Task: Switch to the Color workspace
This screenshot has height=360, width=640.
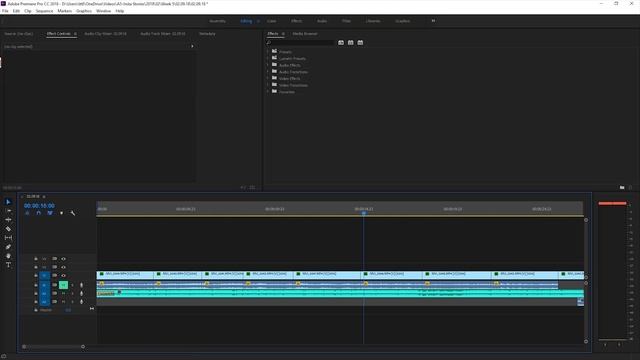Action: (x=271, y=21)
